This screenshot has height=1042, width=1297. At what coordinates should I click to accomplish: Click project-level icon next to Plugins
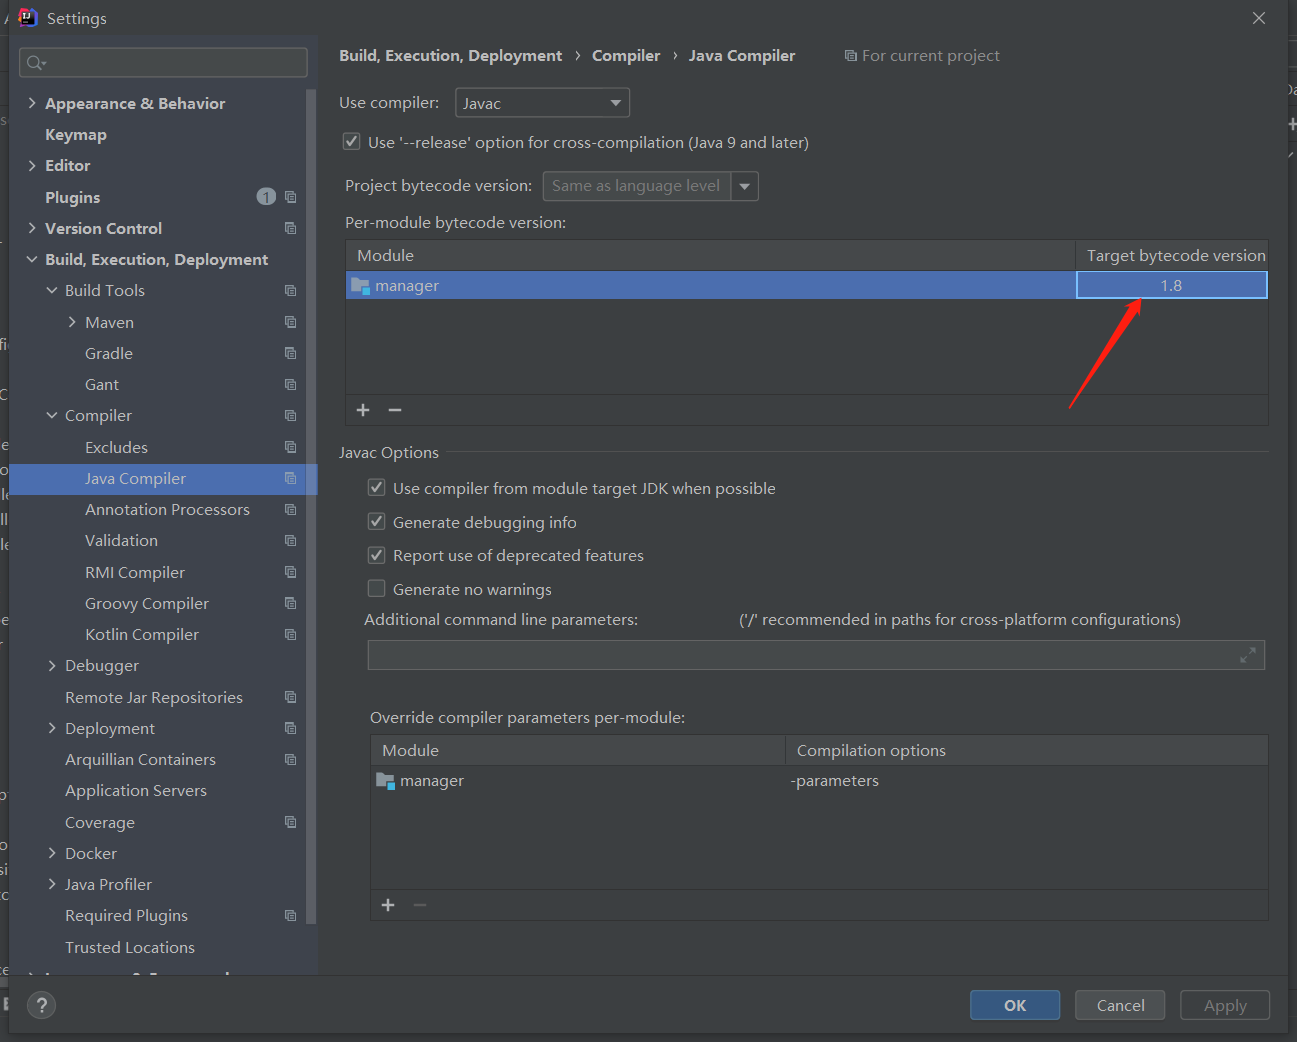pyautogui.click(x=290, y=197)
